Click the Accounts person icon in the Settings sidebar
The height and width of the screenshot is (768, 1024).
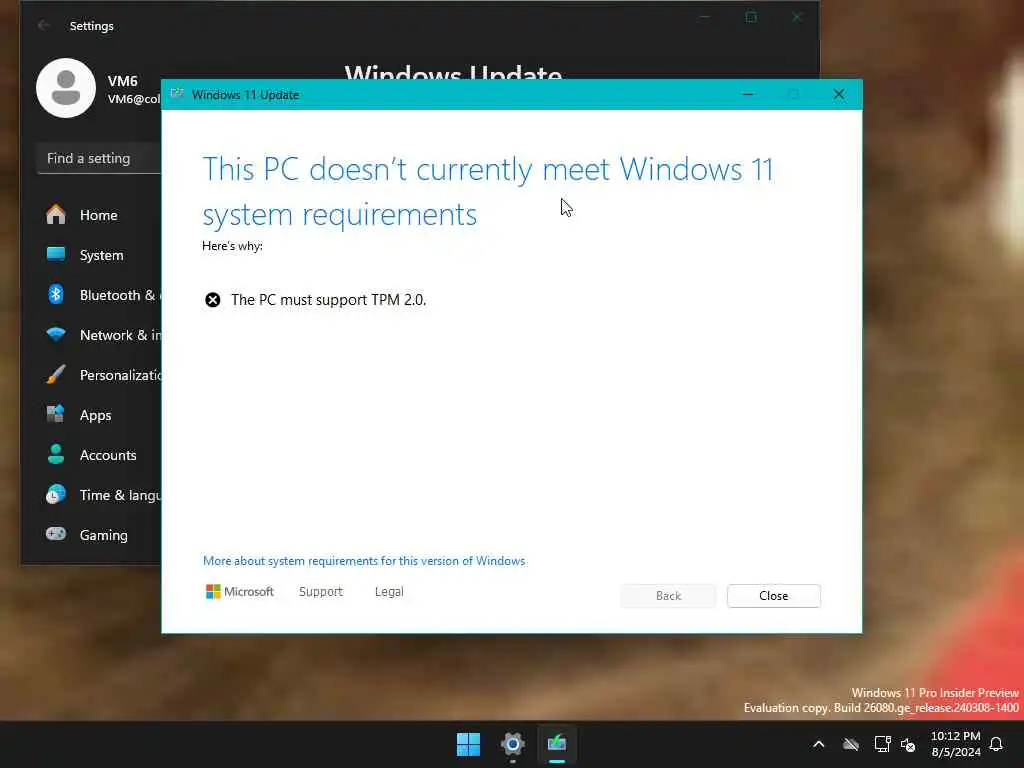point(56,455)
